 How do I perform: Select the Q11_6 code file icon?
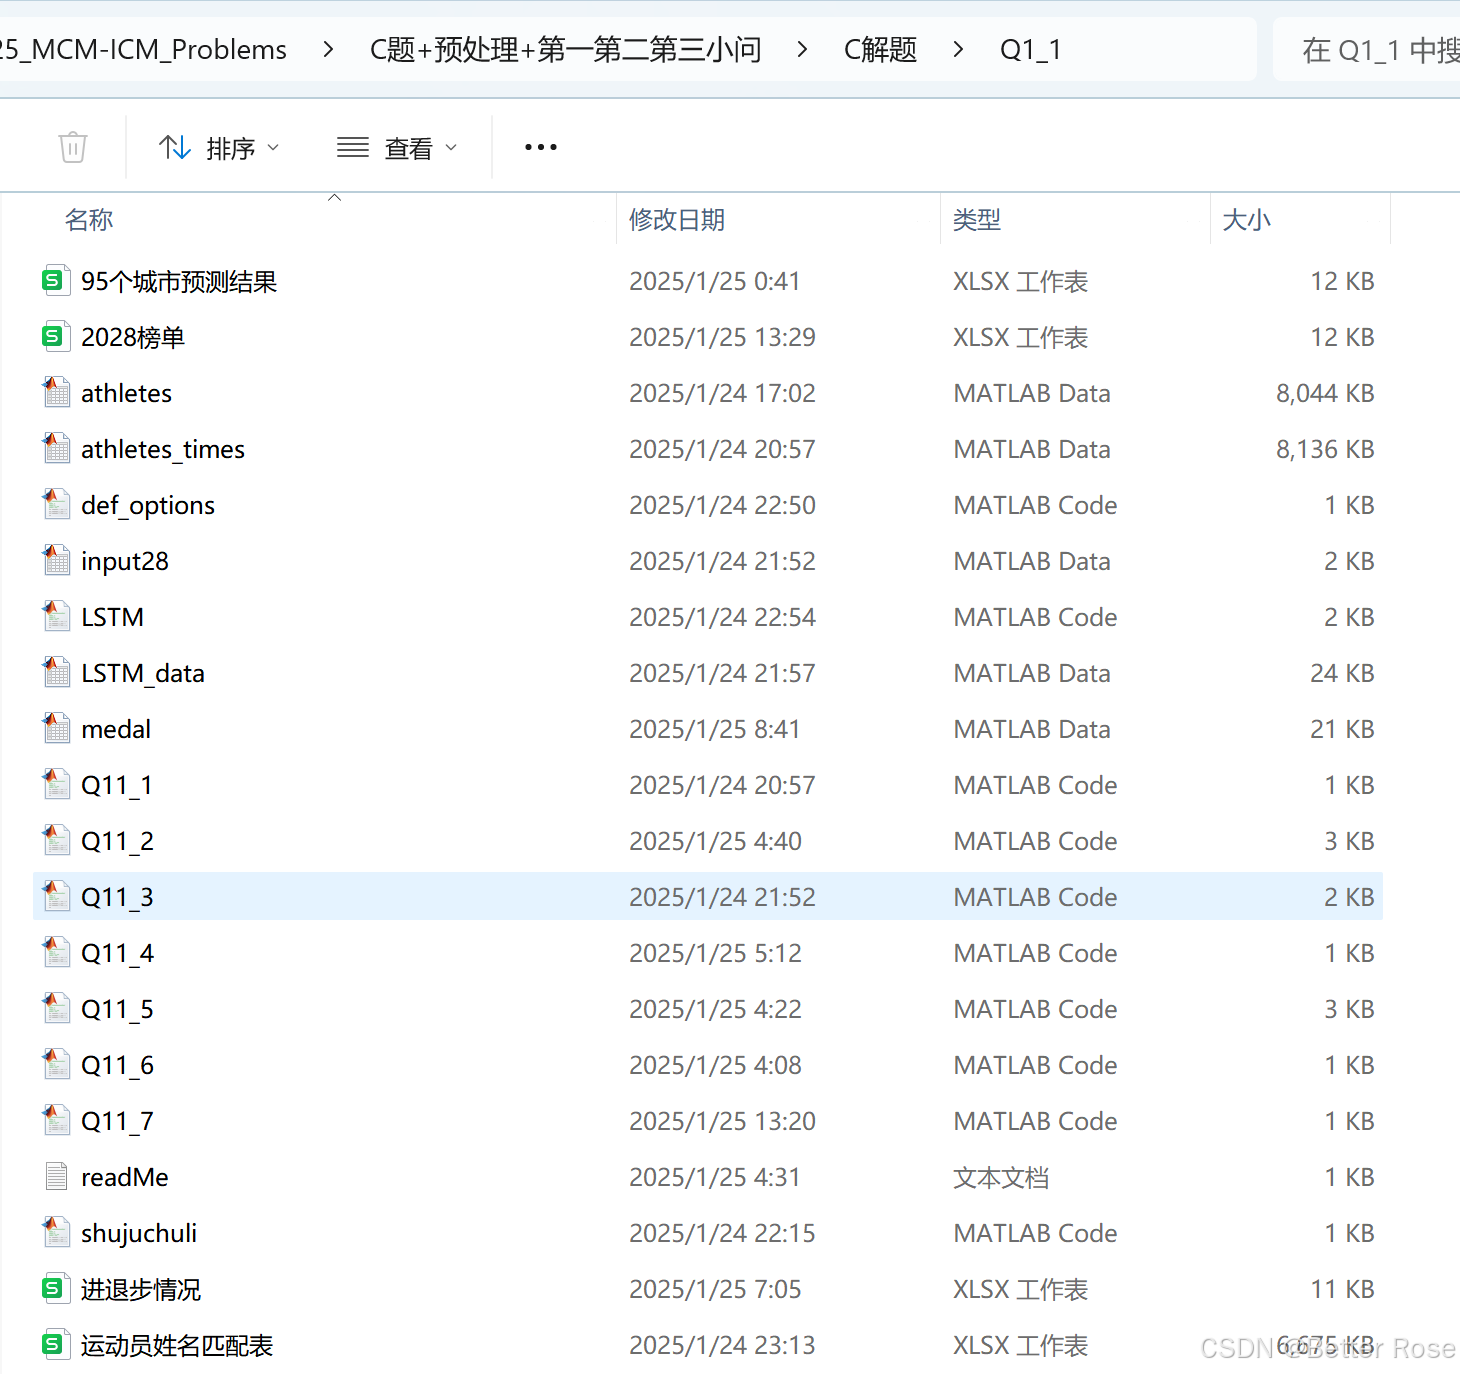click(x=56, y=1065)
